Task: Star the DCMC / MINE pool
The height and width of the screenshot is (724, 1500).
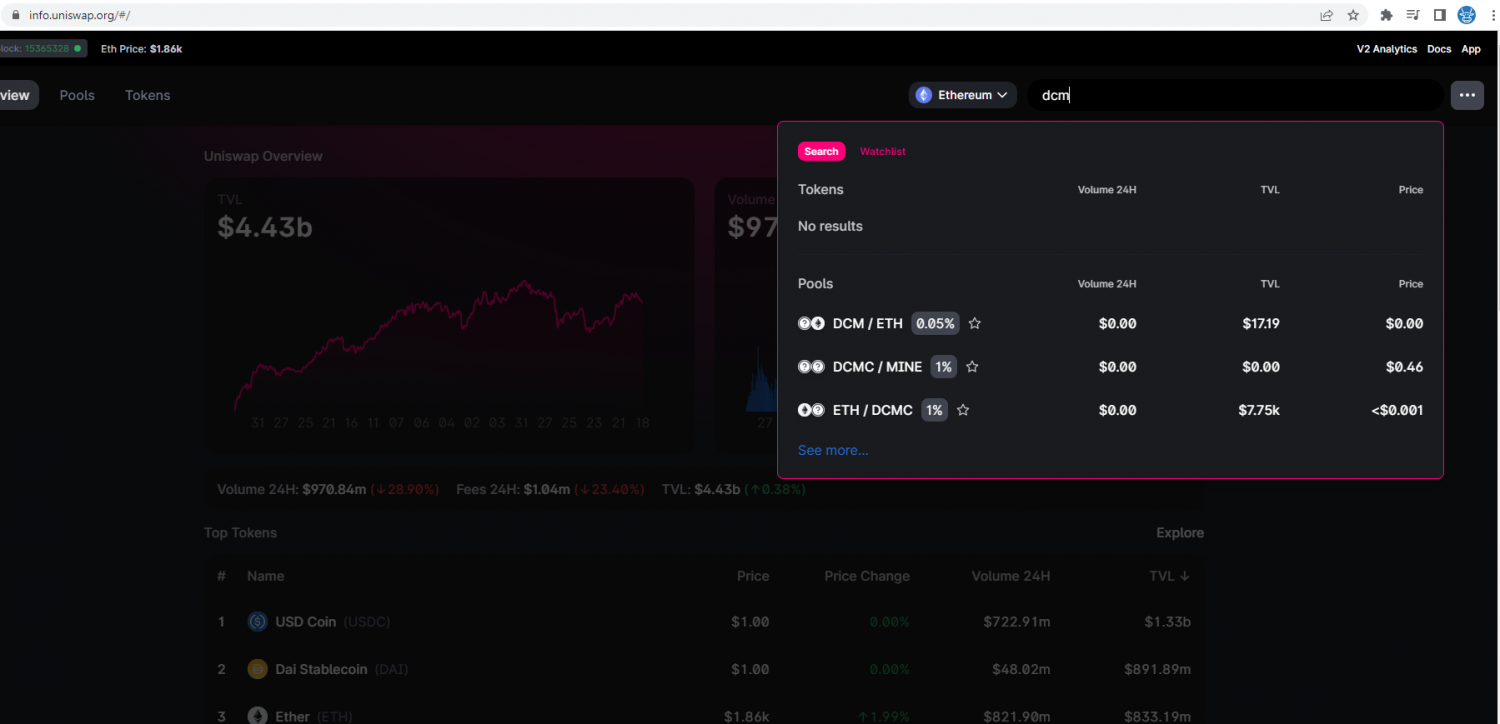Action: [972, 367]
